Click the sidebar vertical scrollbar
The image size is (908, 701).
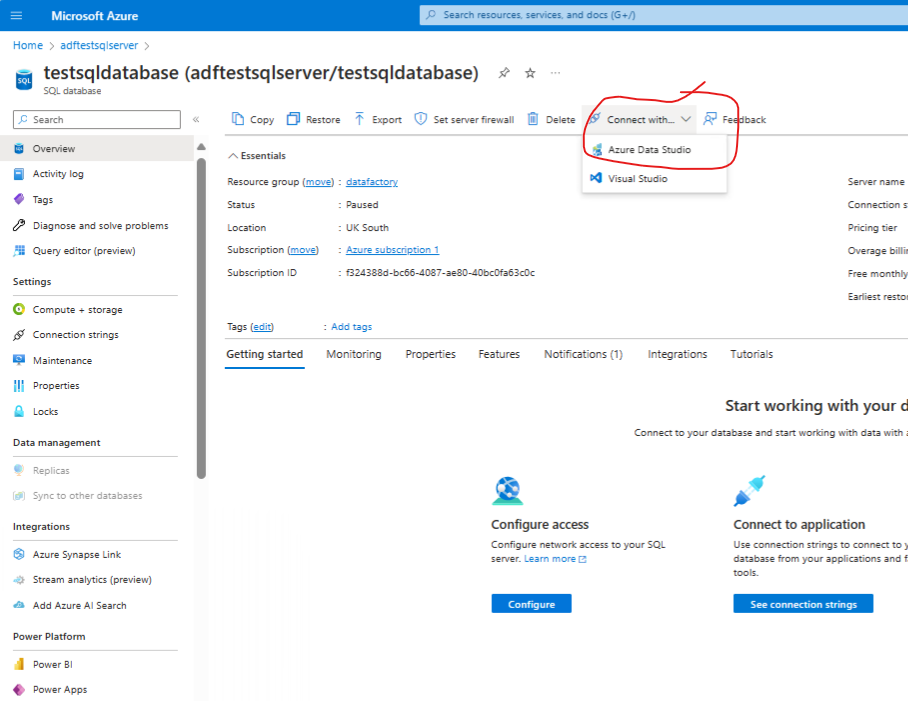pos(201,317)
